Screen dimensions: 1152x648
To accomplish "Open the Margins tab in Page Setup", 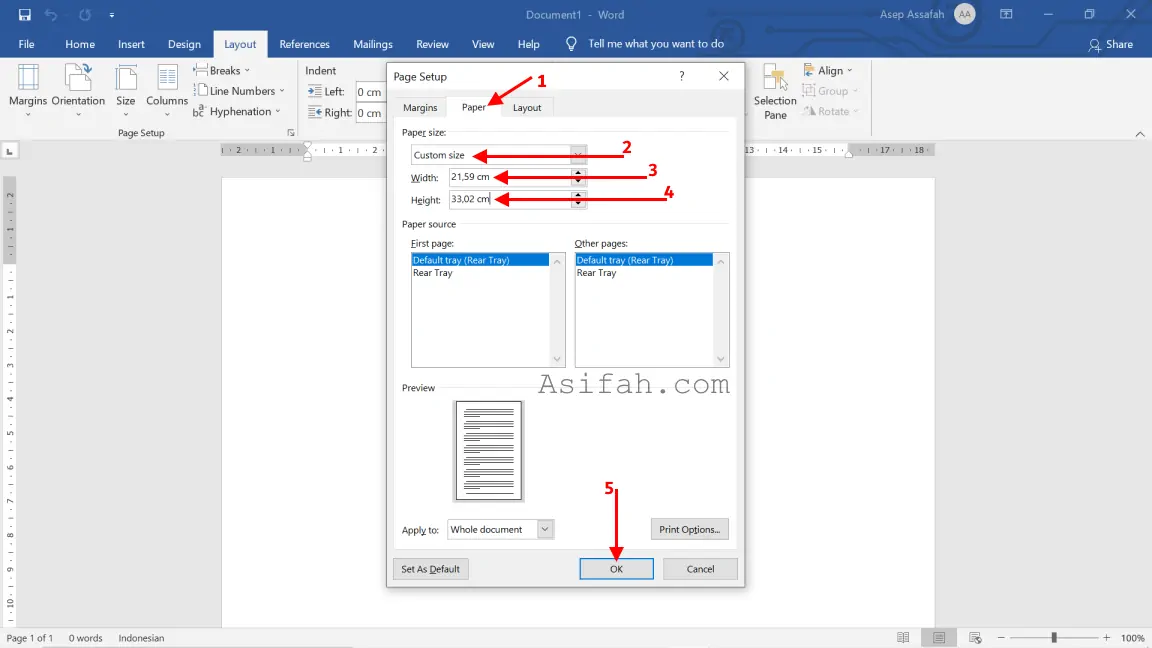I will pyautogui.click(x=420, y=107).
